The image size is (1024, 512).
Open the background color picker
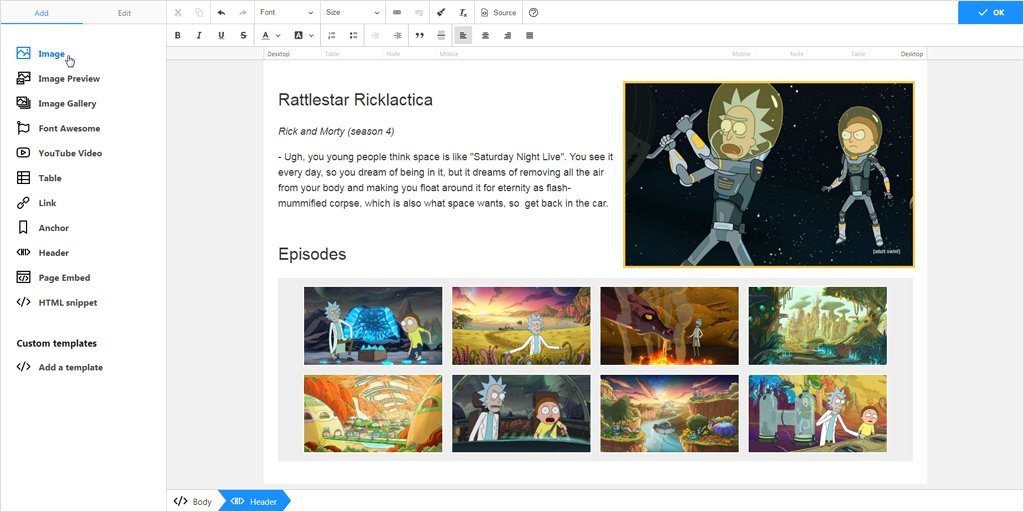[304, 35]
